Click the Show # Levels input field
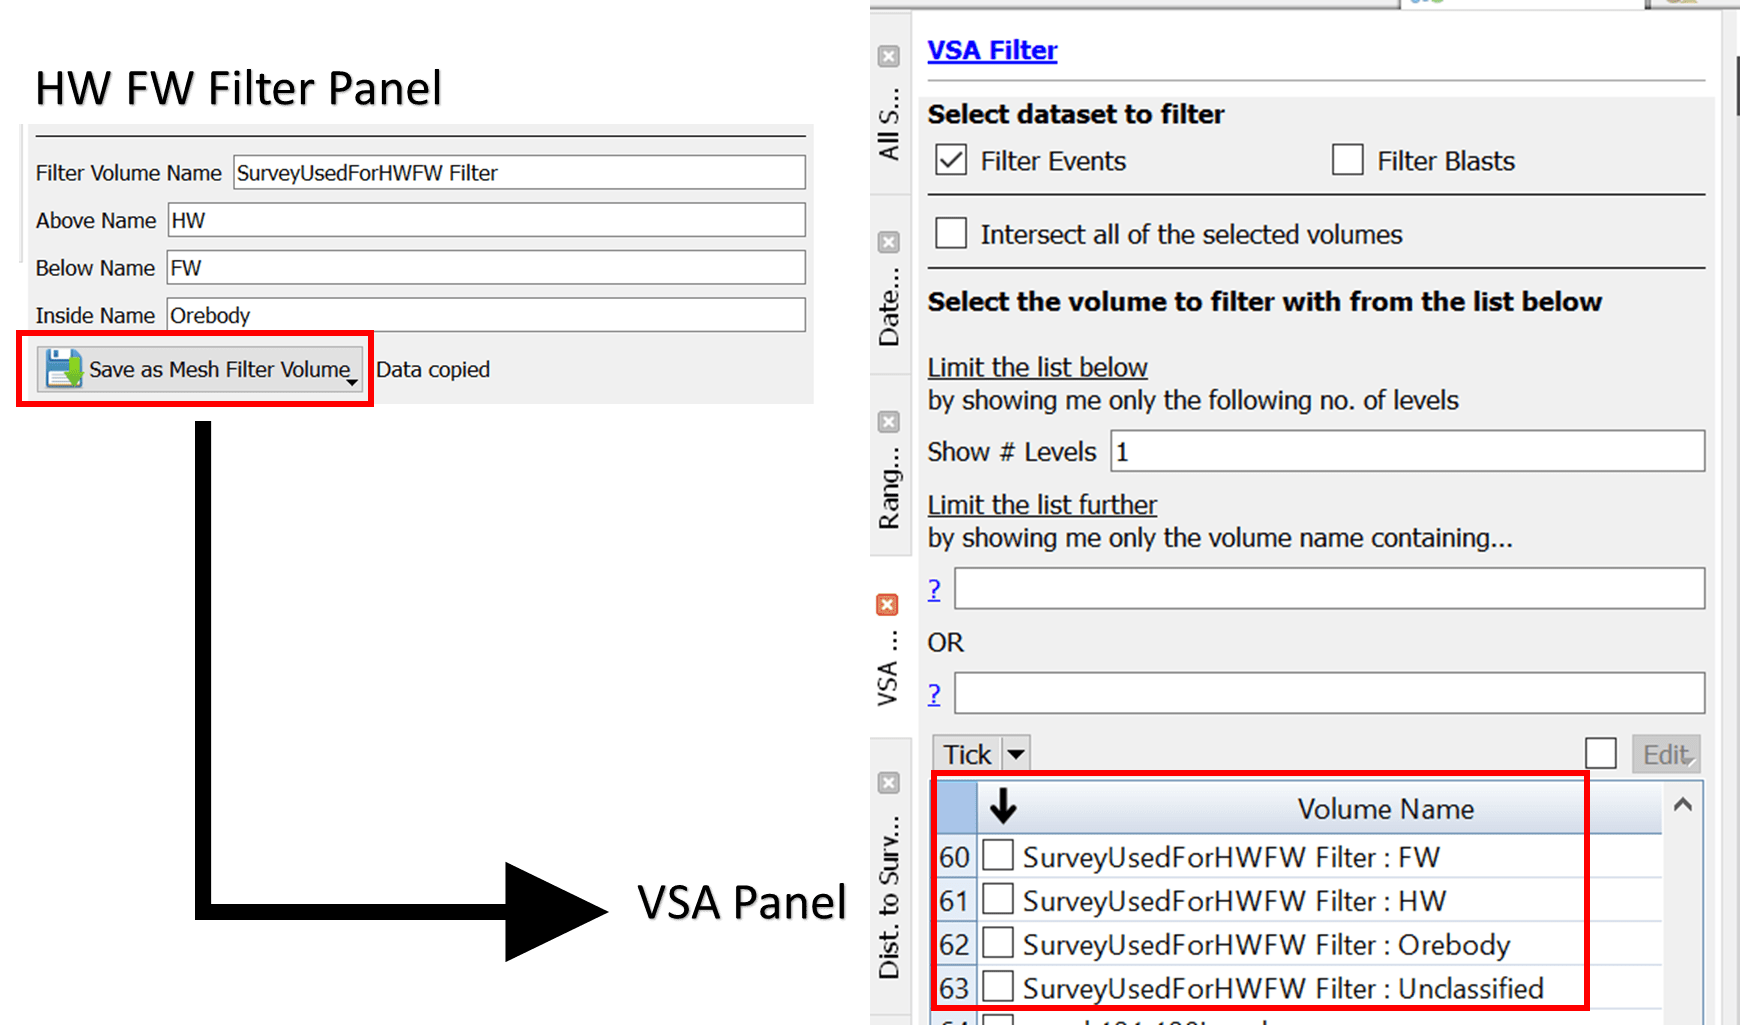The image size is (1740, 1025). click(1407, 452)
